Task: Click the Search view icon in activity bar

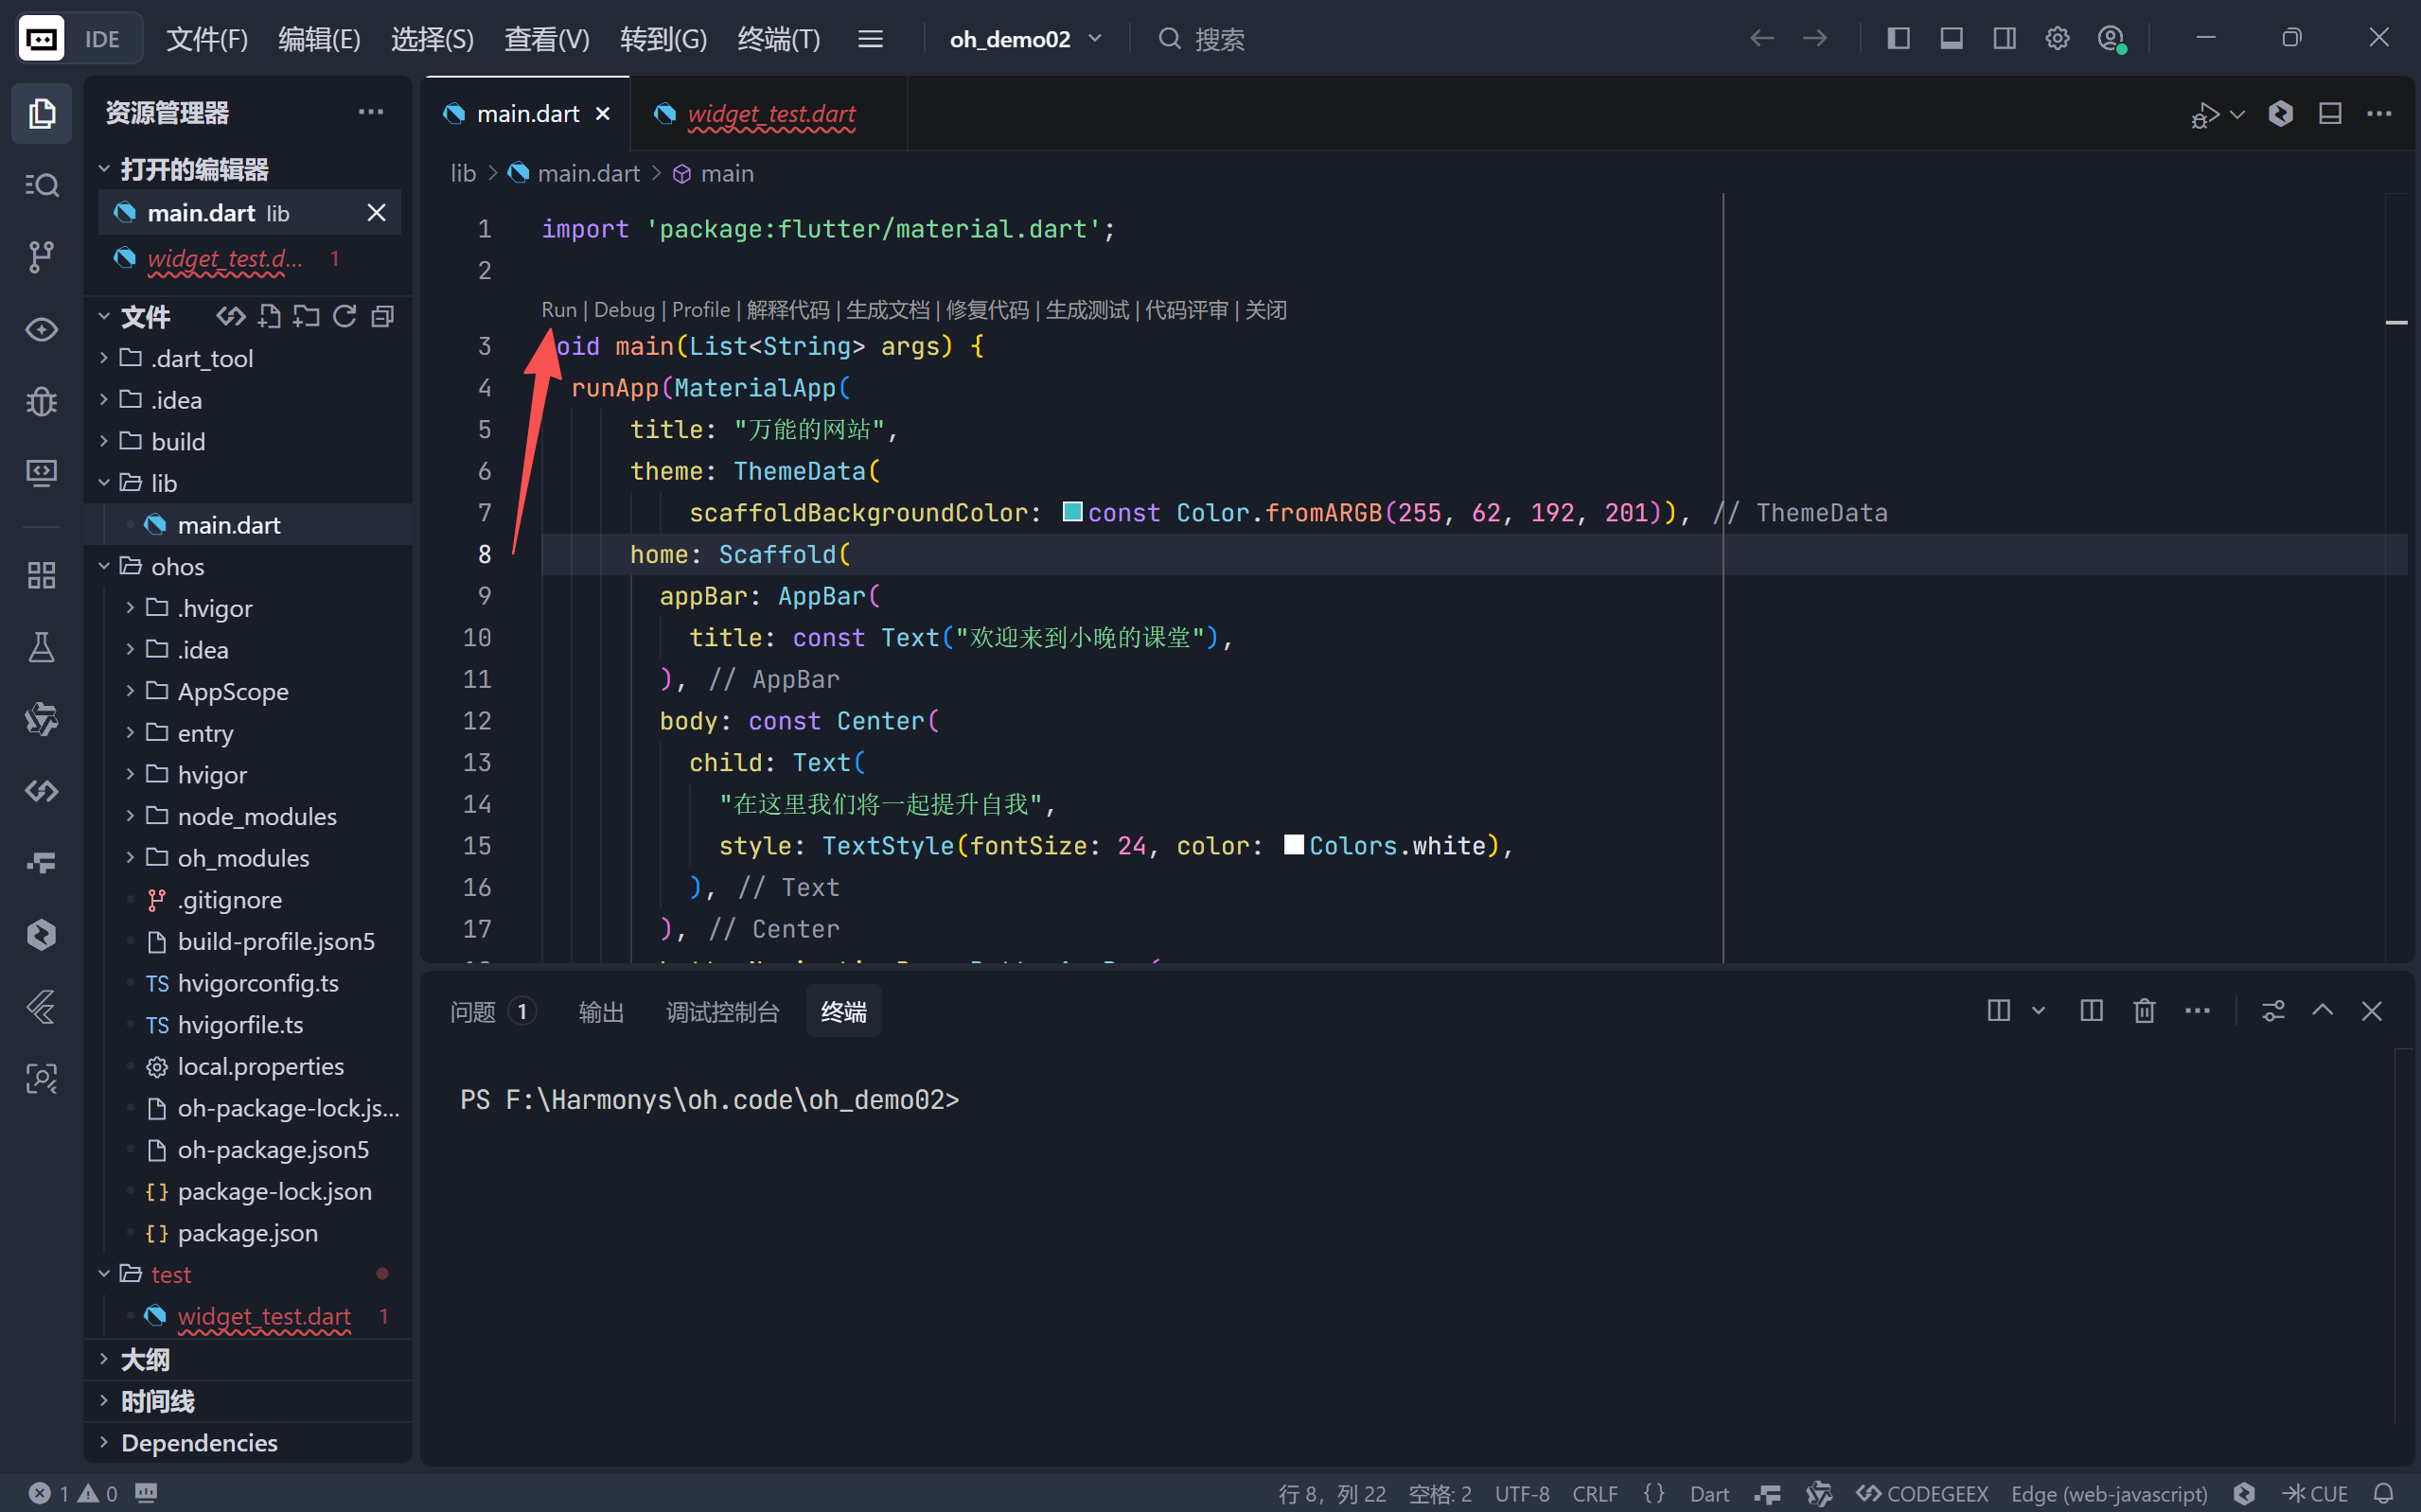Action: point(41,185)
